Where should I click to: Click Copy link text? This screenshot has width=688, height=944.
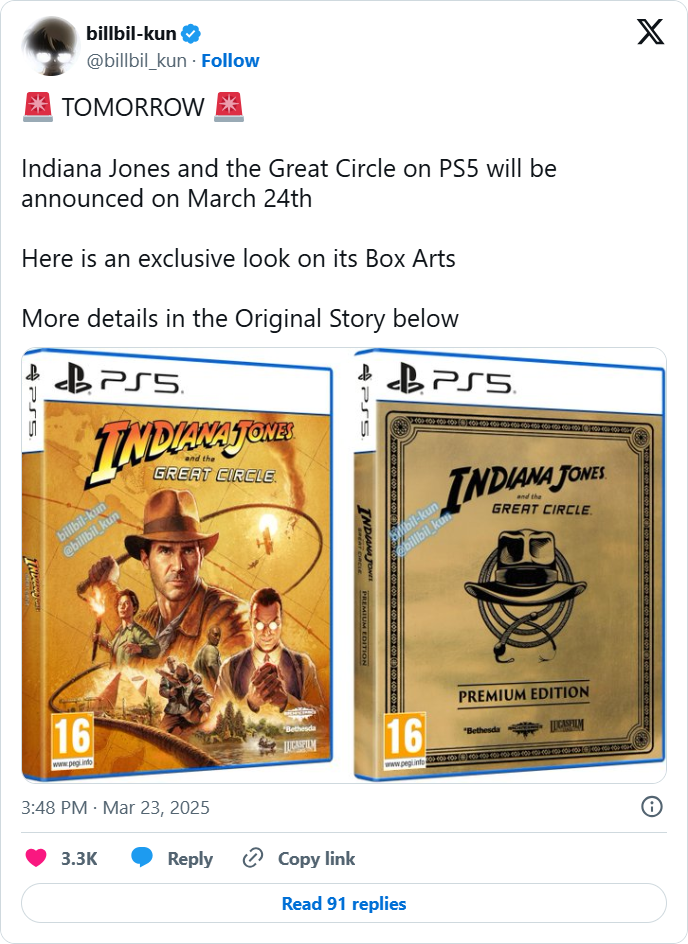click(x=317, y=859)
